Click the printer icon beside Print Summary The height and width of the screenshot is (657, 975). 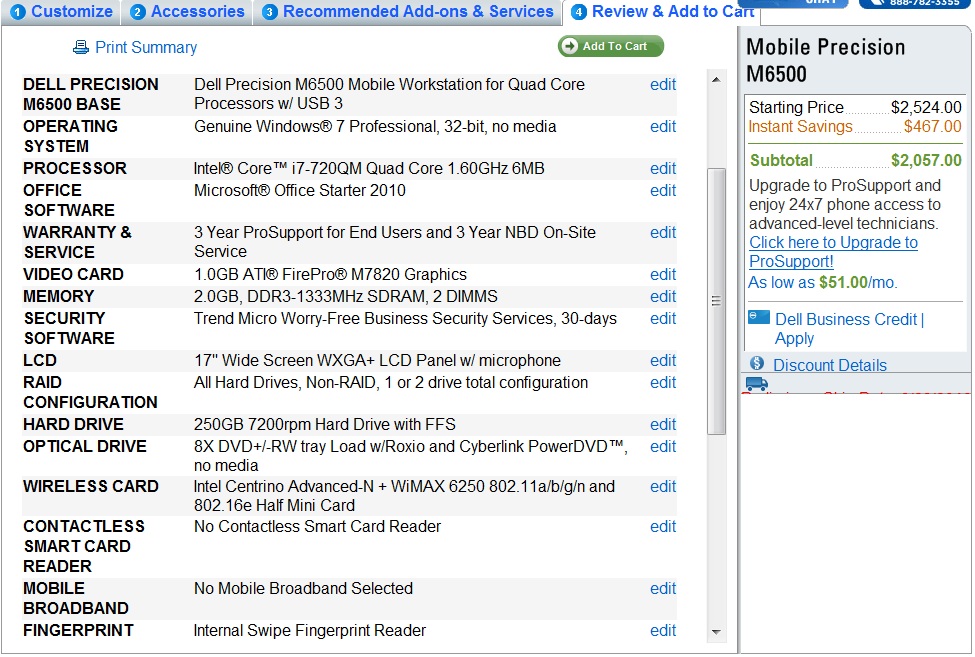pos(81,47)
